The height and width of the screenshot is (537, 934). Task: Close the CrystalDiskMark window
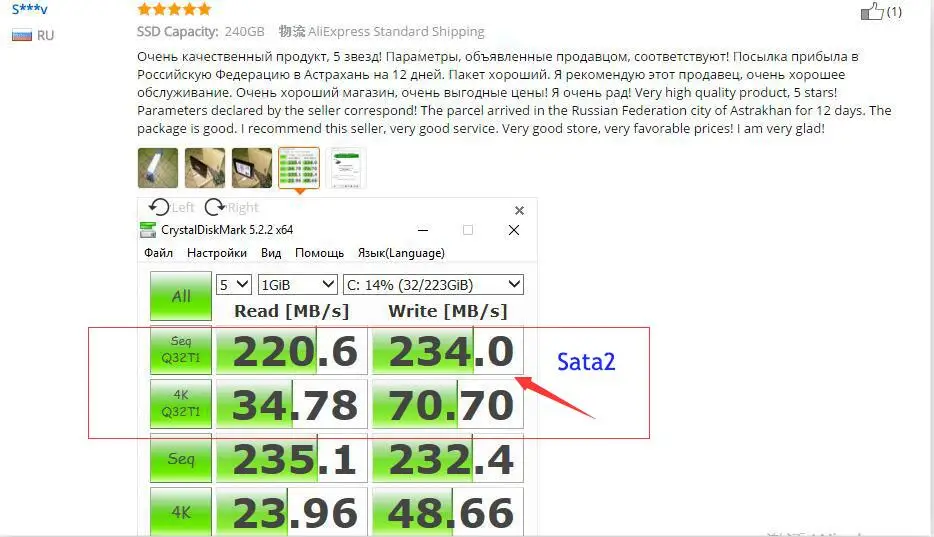click(x=514, y=230)
